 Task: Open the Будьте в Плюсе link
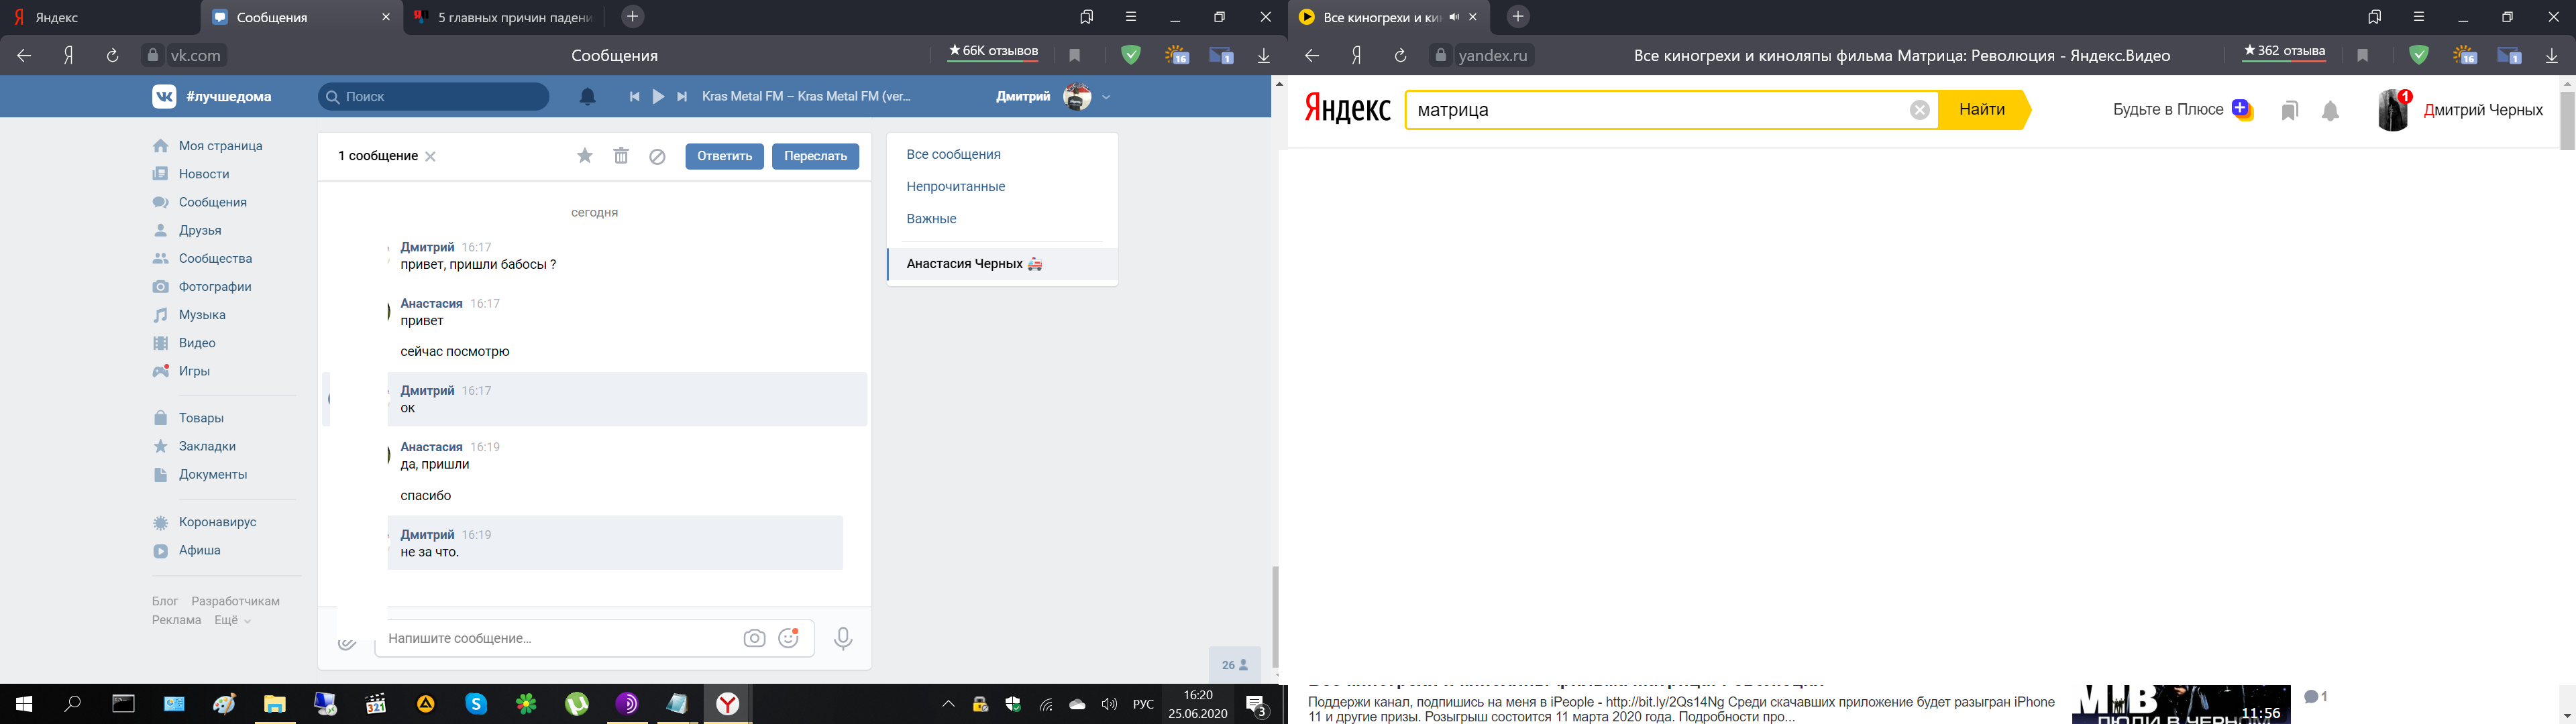[x=2182, y=110]
